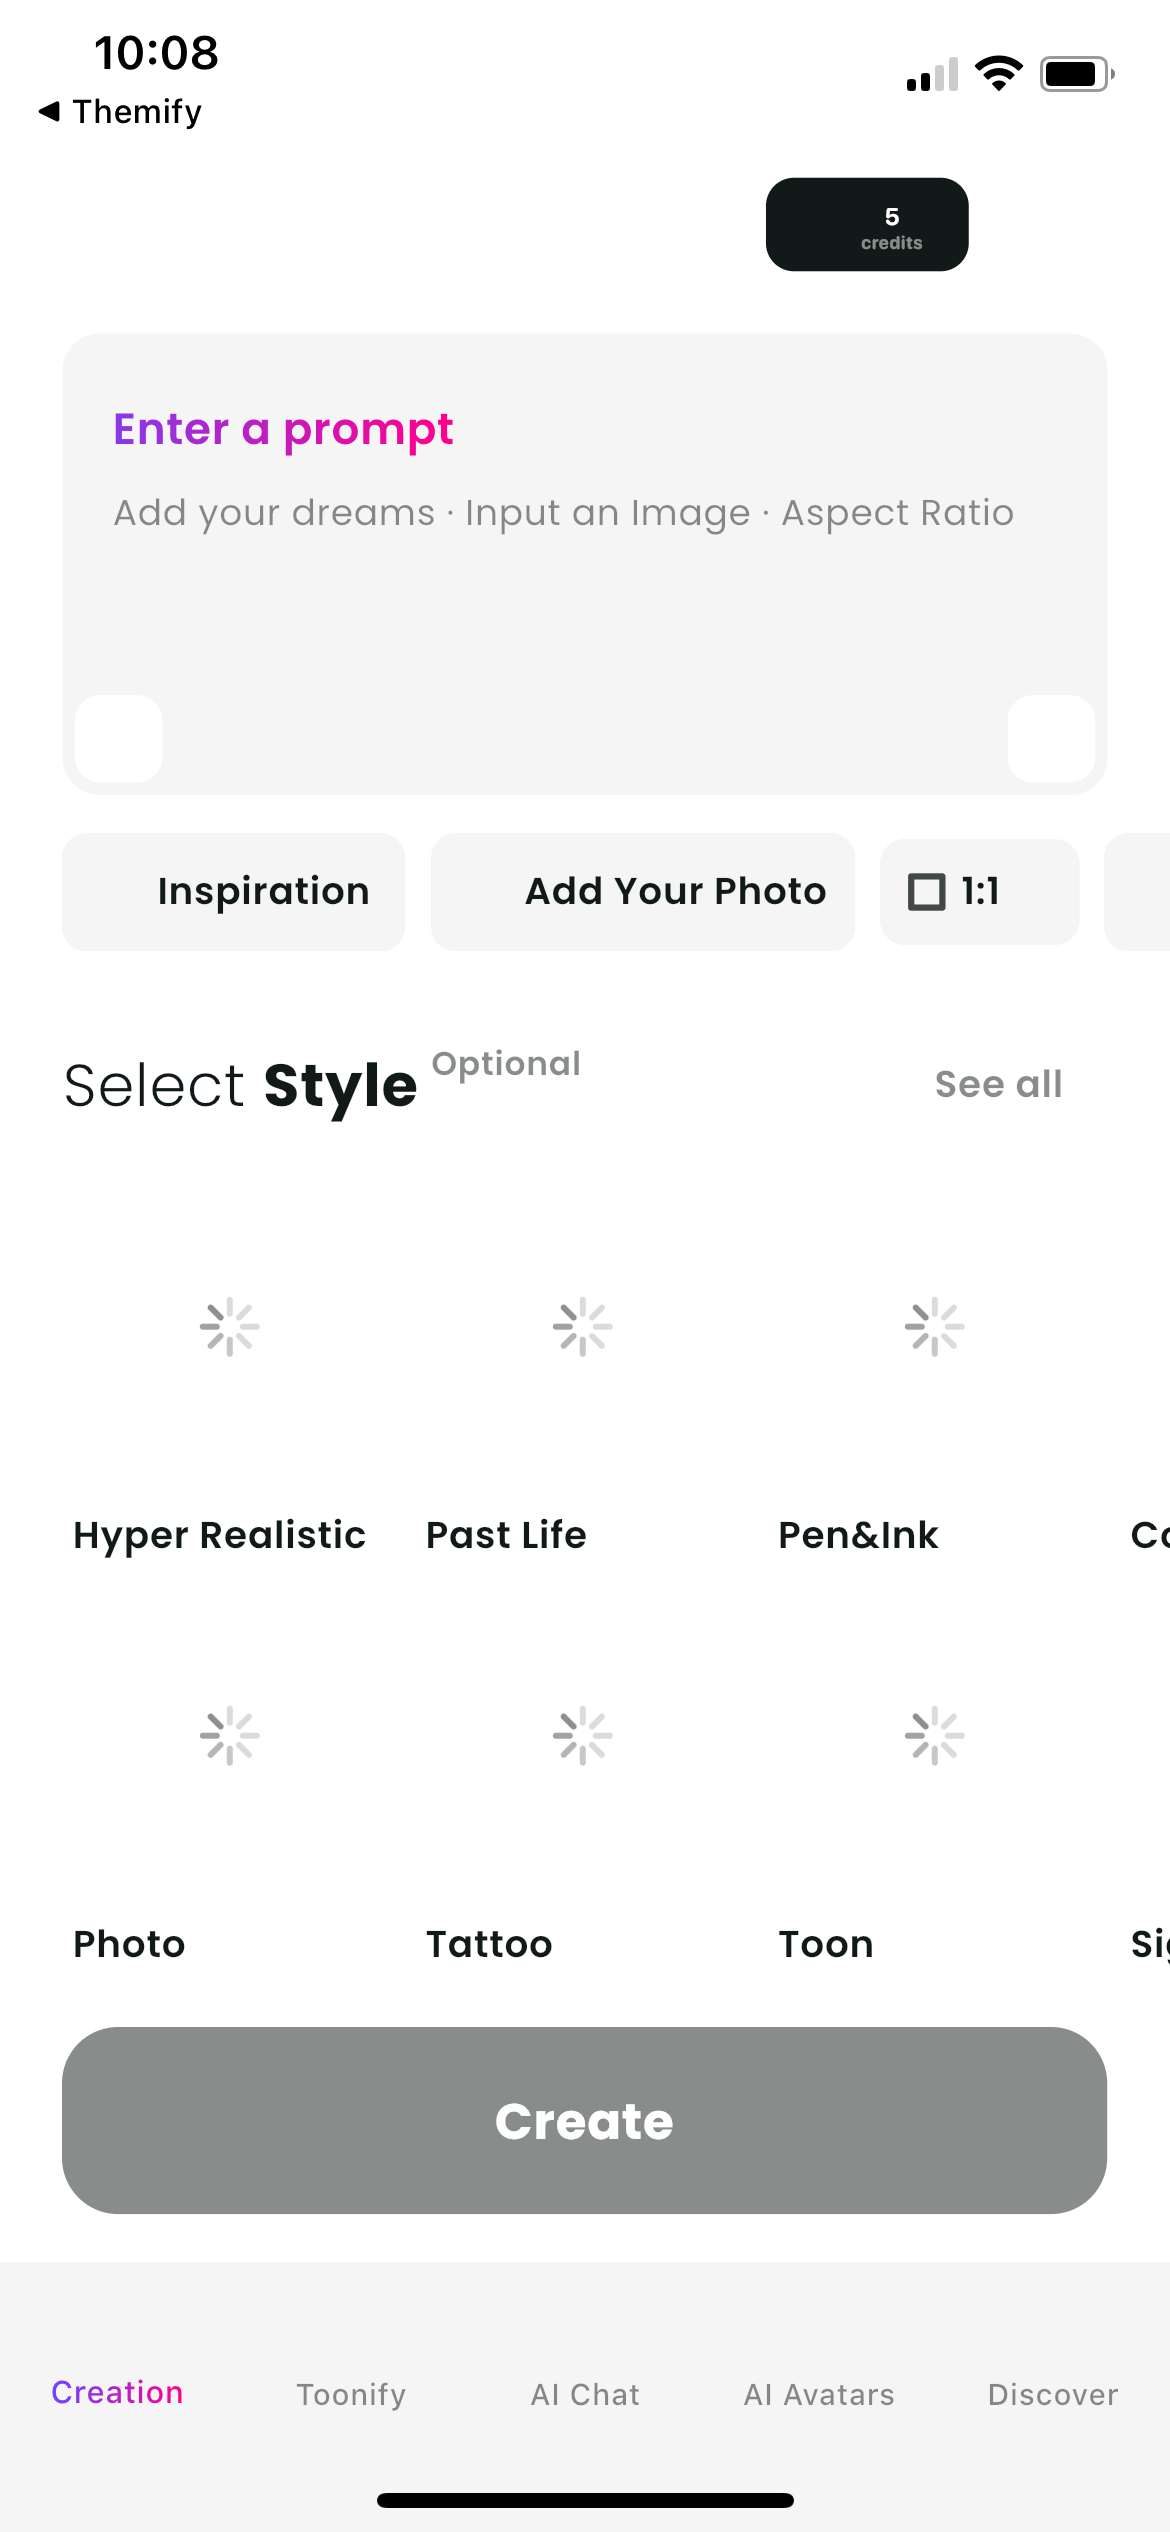
Task: Open the 5 credits badge
Action: [866, 225]
